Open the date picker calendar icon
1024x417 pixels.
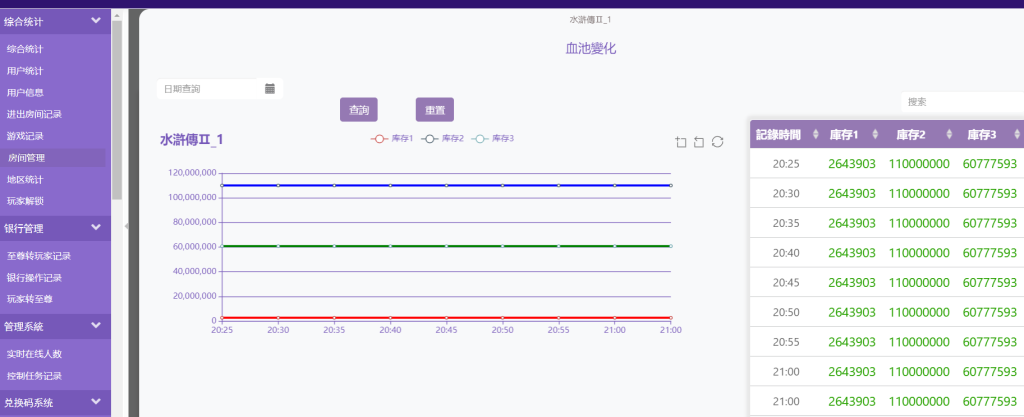pos(270,89)
